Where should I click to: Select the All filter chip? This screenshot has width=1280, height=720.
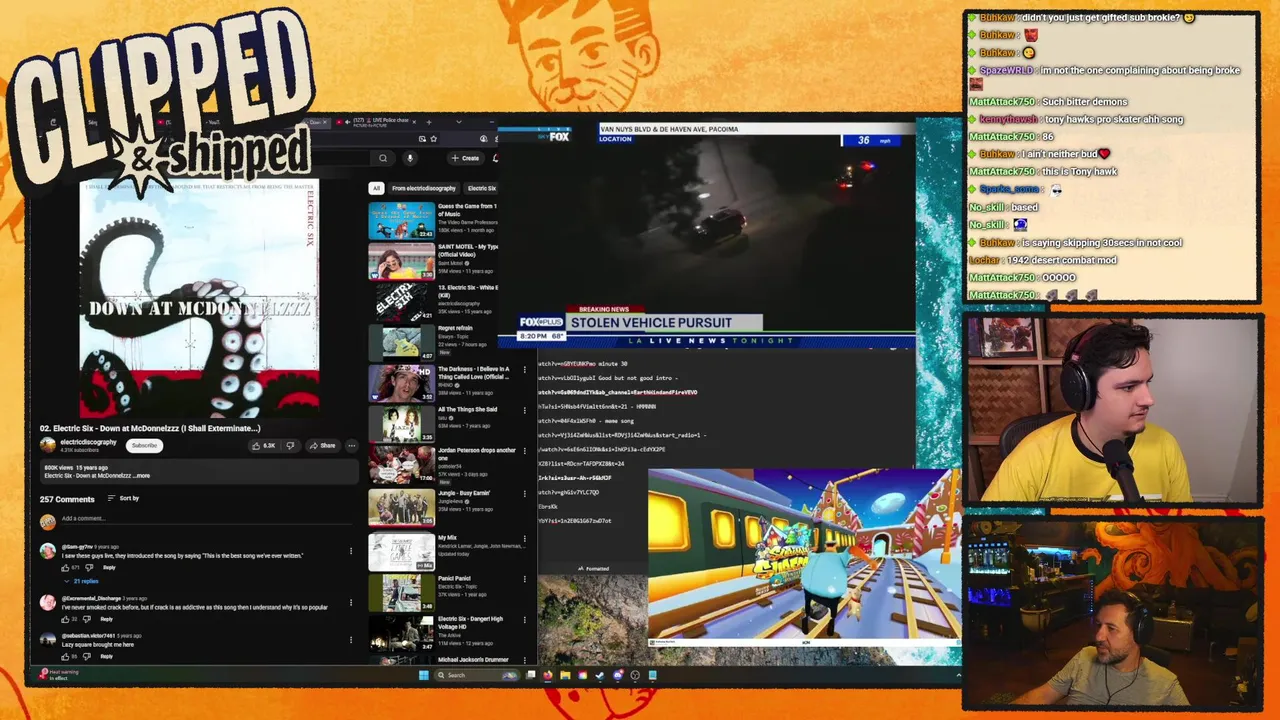tap(376, 188)
